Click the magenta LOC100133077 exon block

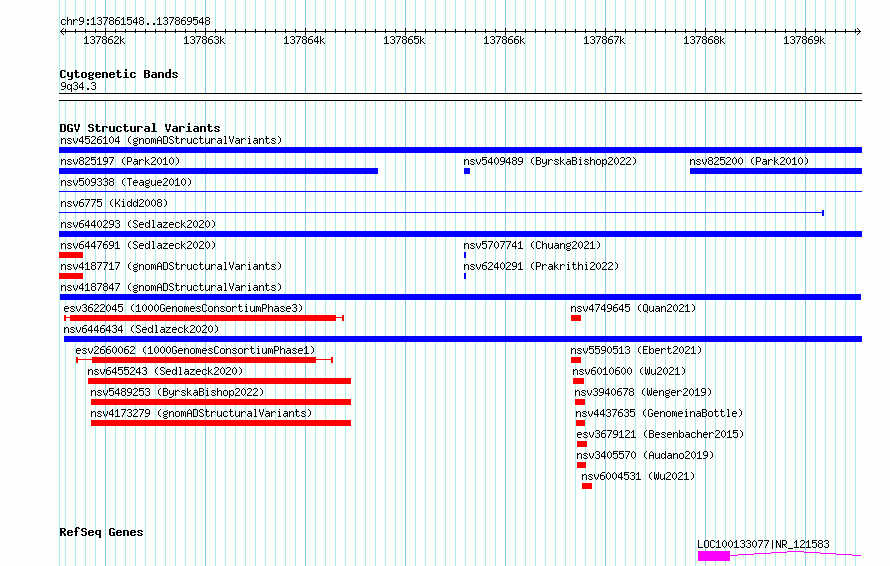[x=714, y=556]
